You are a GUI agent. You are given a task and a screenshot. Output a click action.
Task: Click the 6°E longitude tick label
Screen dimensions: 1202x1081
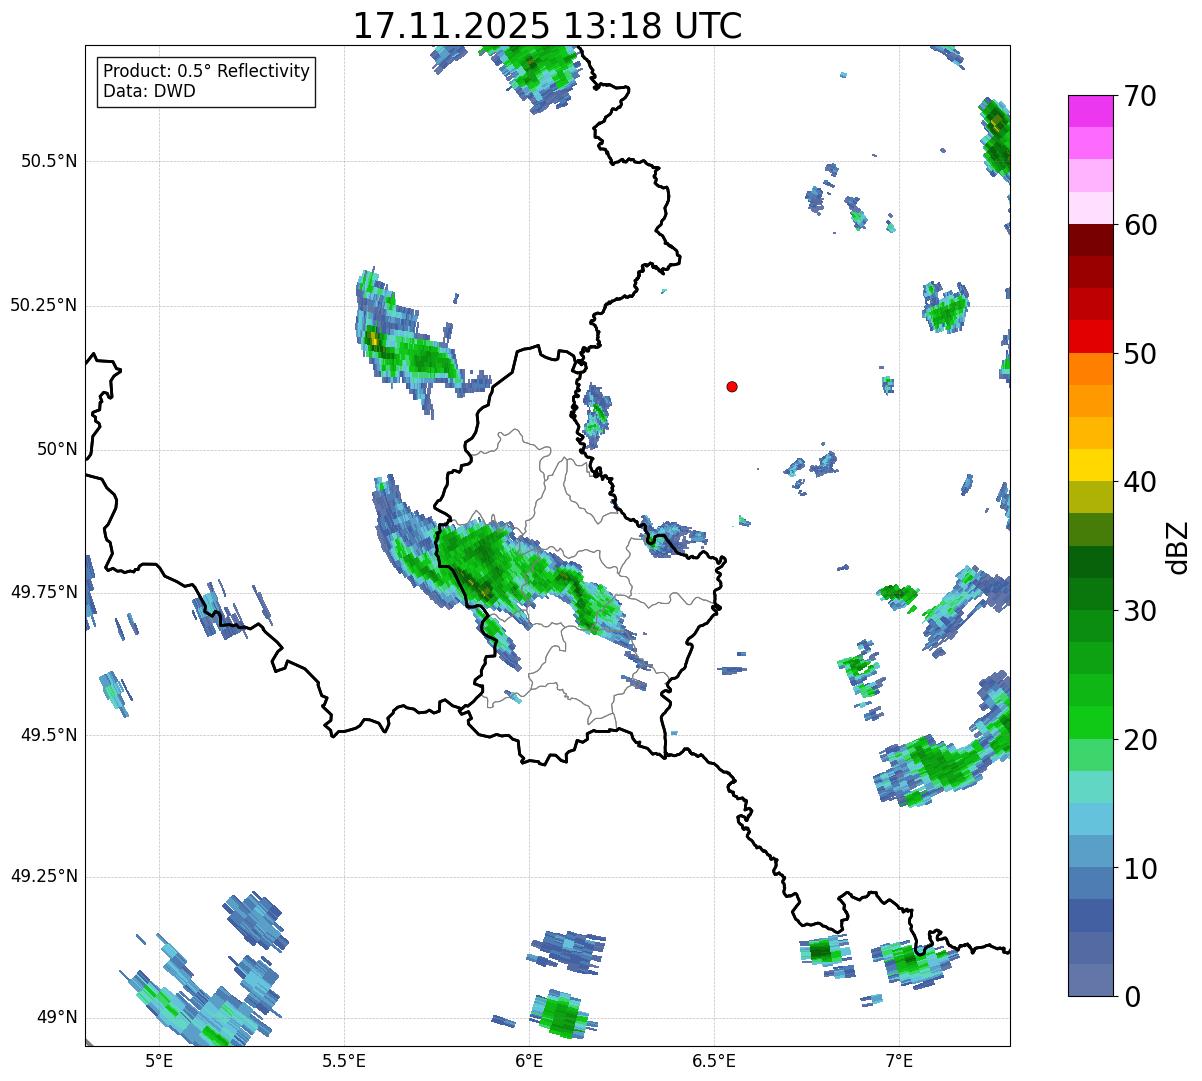click(x=529, y=1060)
